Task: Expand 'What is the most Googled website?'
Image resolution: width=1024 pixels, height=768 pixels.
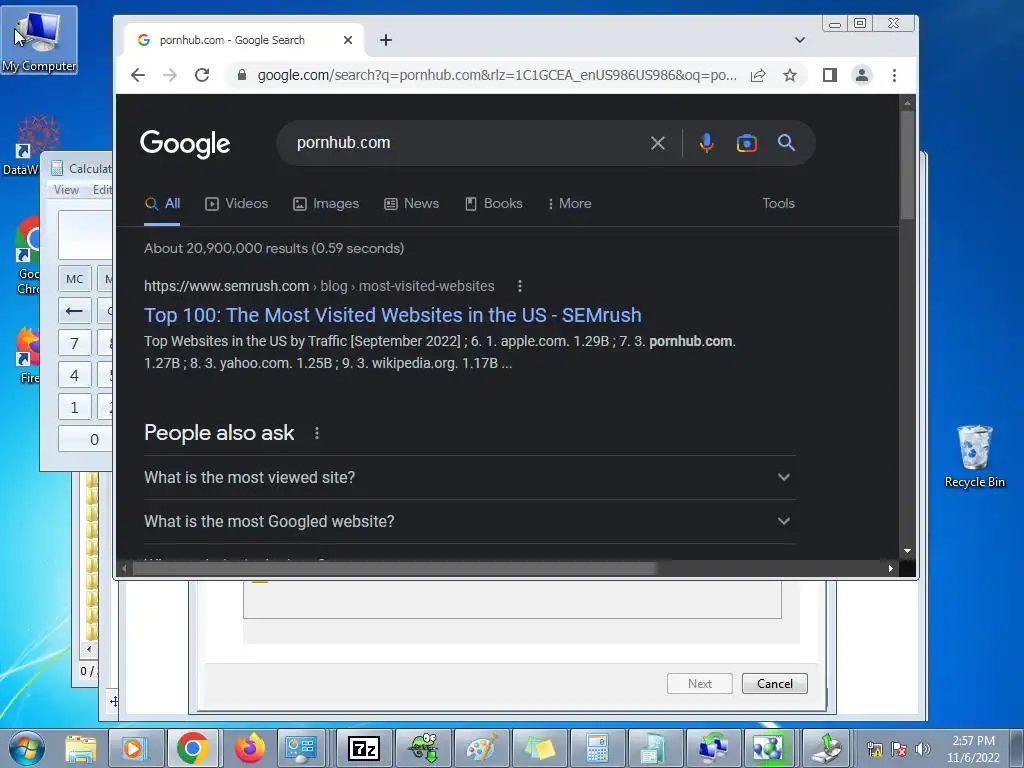Action: pyautogui.click(x=470, y=521)
